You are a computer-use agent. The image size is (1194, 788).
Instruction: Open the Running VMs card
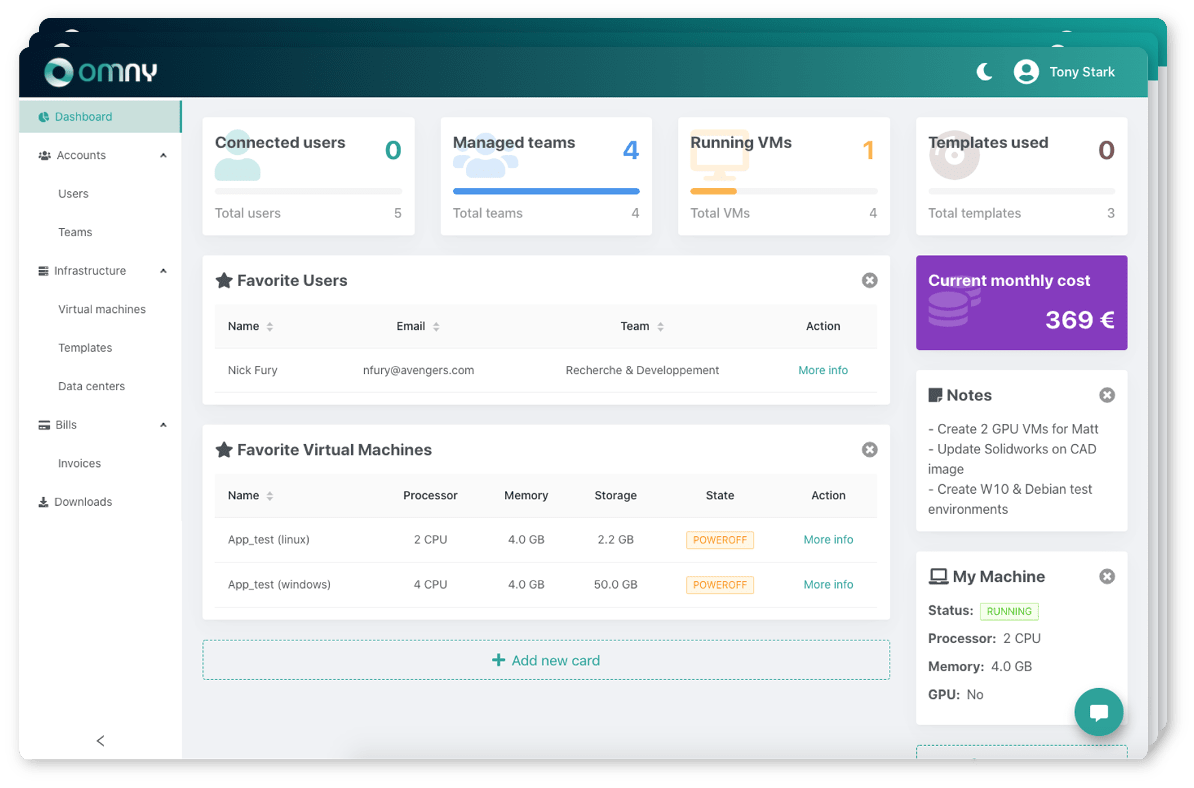pos(784,176)
